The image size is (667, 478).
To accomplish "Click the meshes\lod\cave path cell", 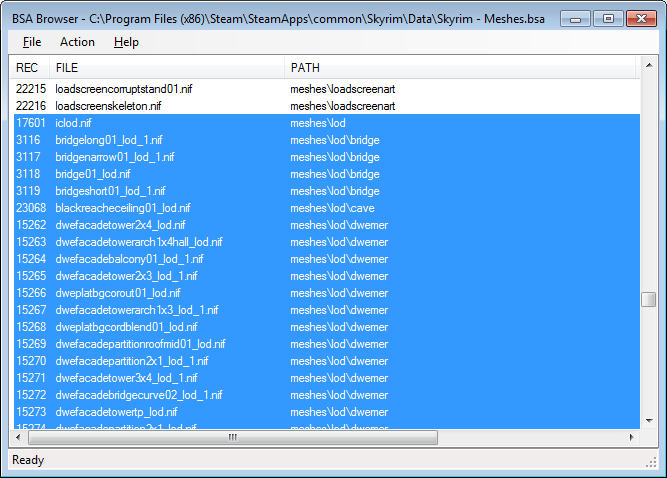I will coord(332,208).
